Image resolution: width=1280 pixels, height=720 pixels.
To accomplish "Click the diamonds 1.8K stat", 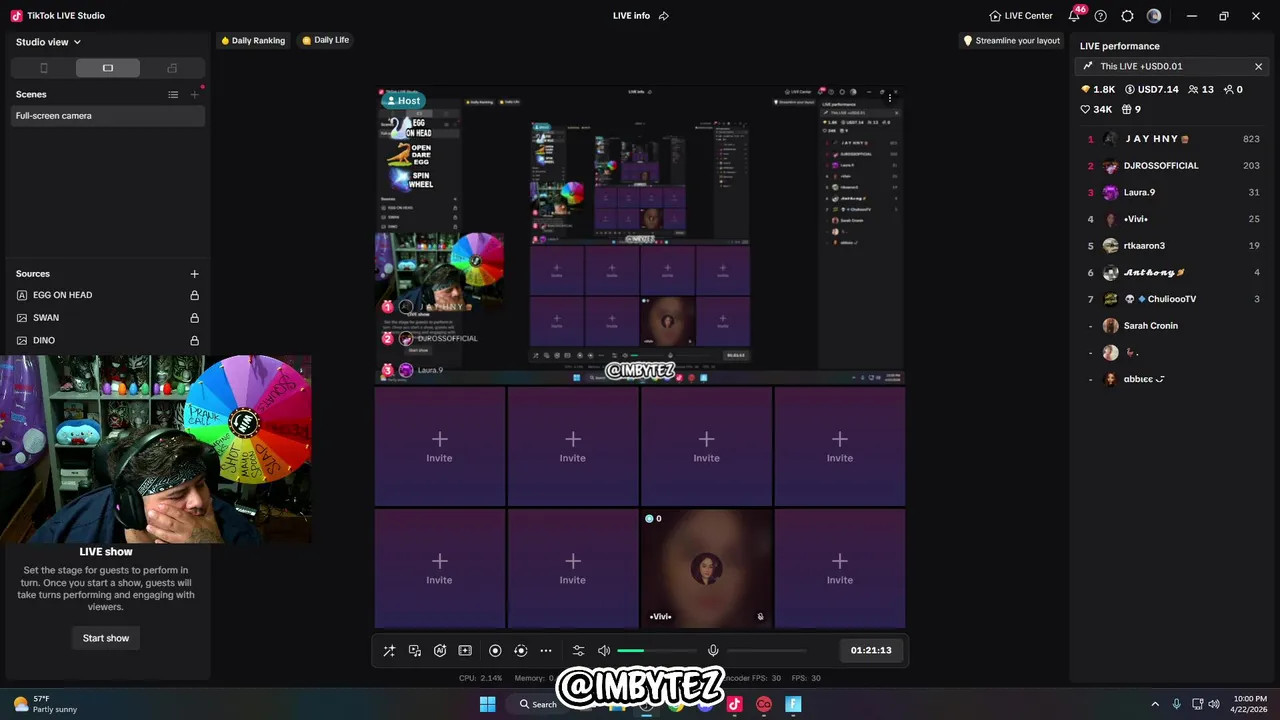I will [1098, 89].
